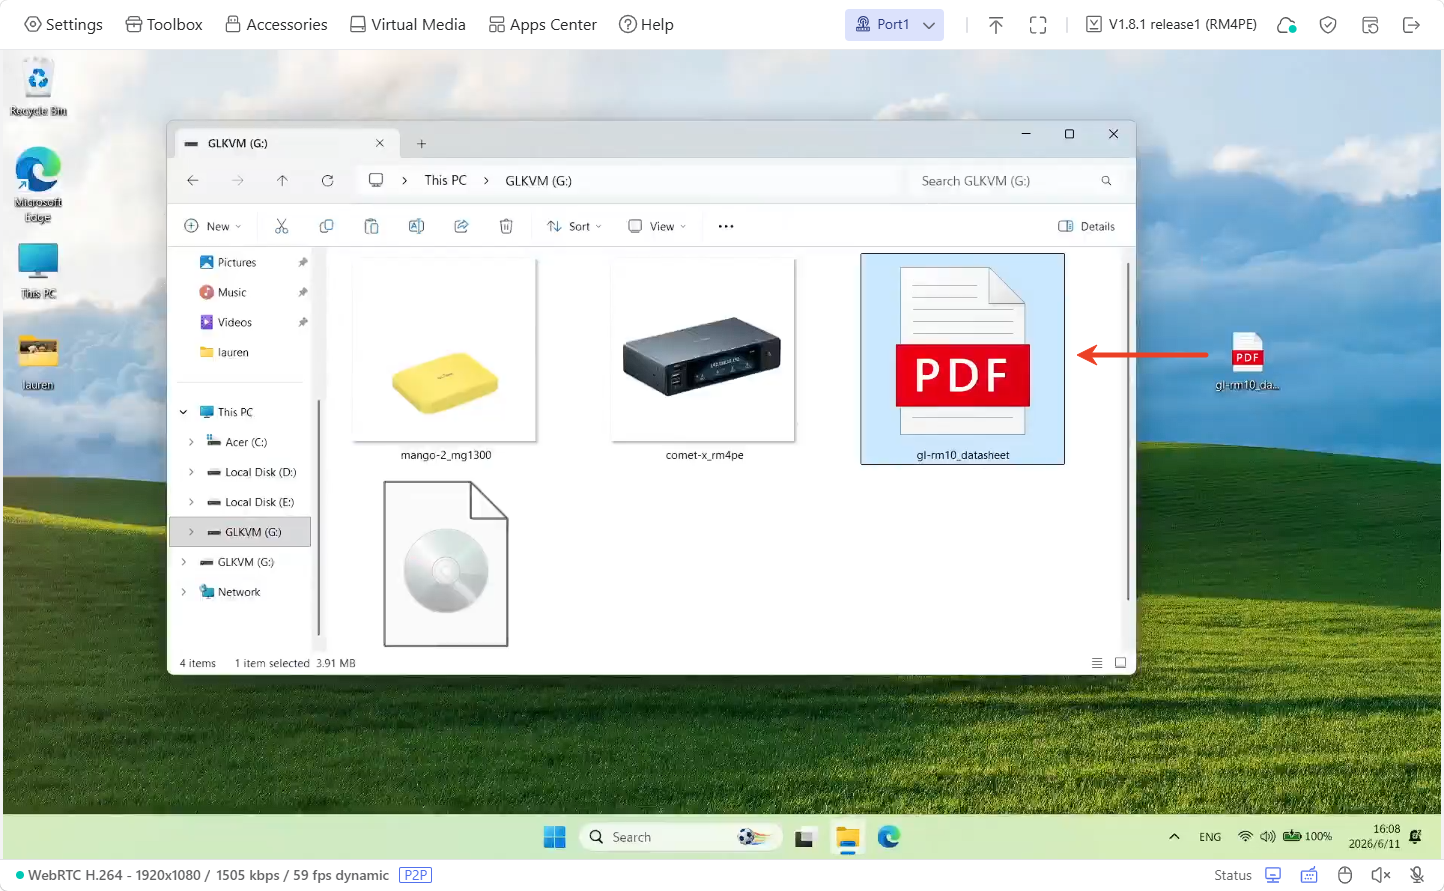Viewport: 1444px width, 891px height.
Task: Open the Toolbox menu
Action: [164, 24]
